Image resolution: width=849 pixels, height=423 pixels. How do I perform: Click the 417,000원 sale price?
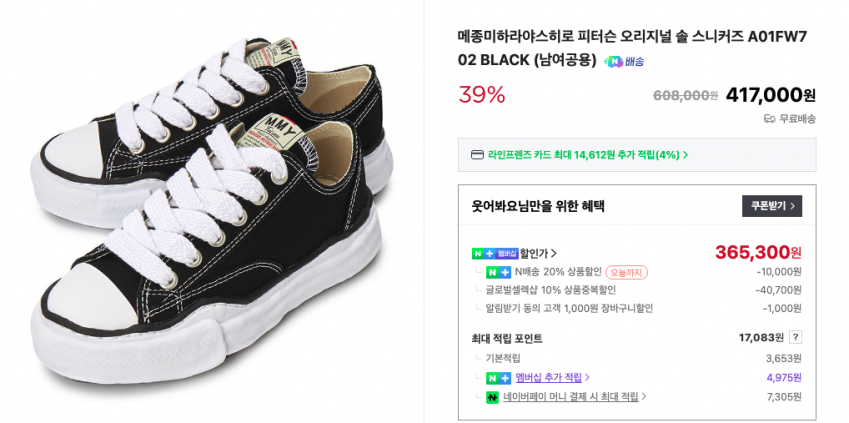tap(770, 95)
